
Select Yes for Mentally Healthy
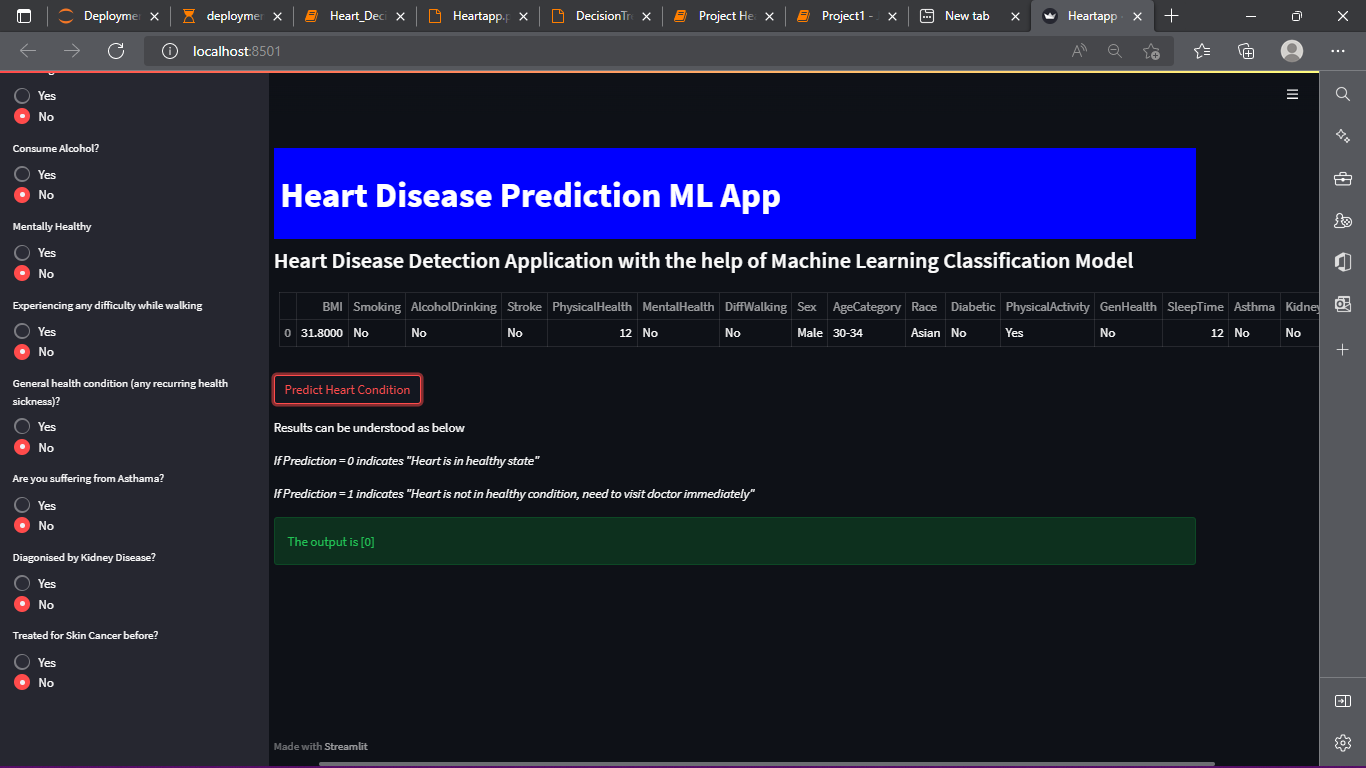22,253
